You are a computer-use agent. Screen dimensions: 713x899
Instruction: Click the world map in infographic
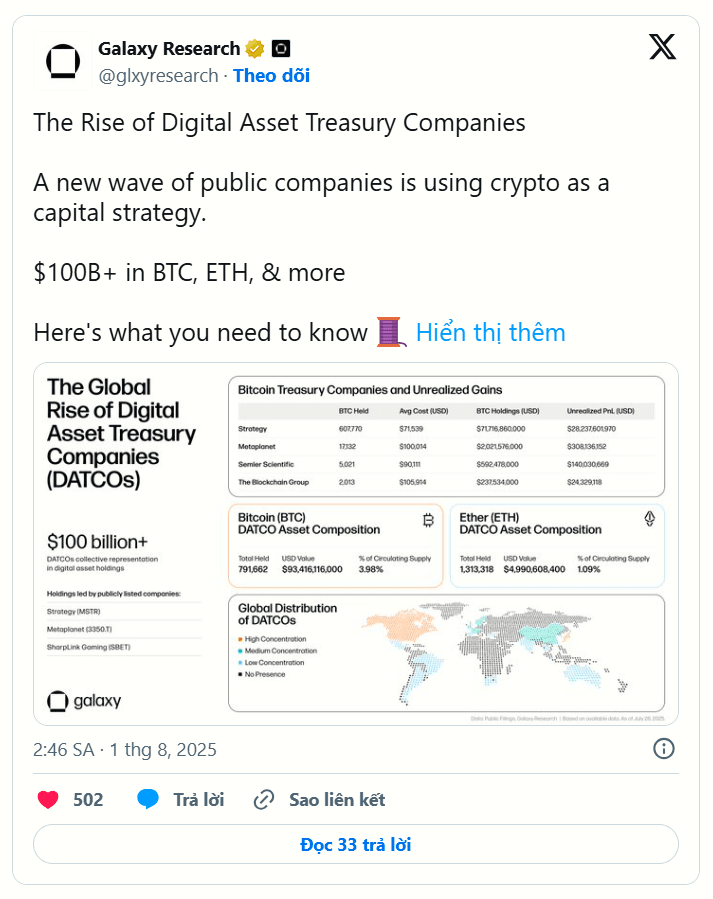click(x=494, y=652)
